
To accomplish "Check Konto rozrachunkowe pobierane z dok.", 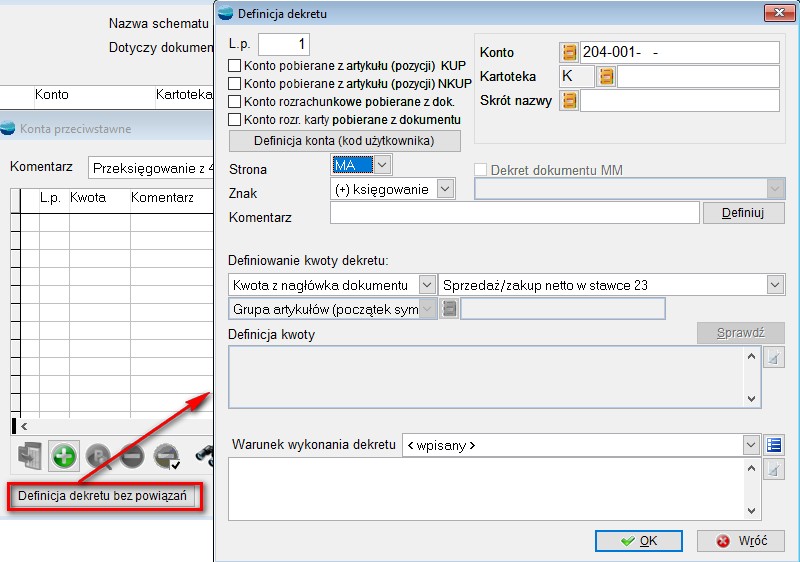I will [x=235, y=102].
